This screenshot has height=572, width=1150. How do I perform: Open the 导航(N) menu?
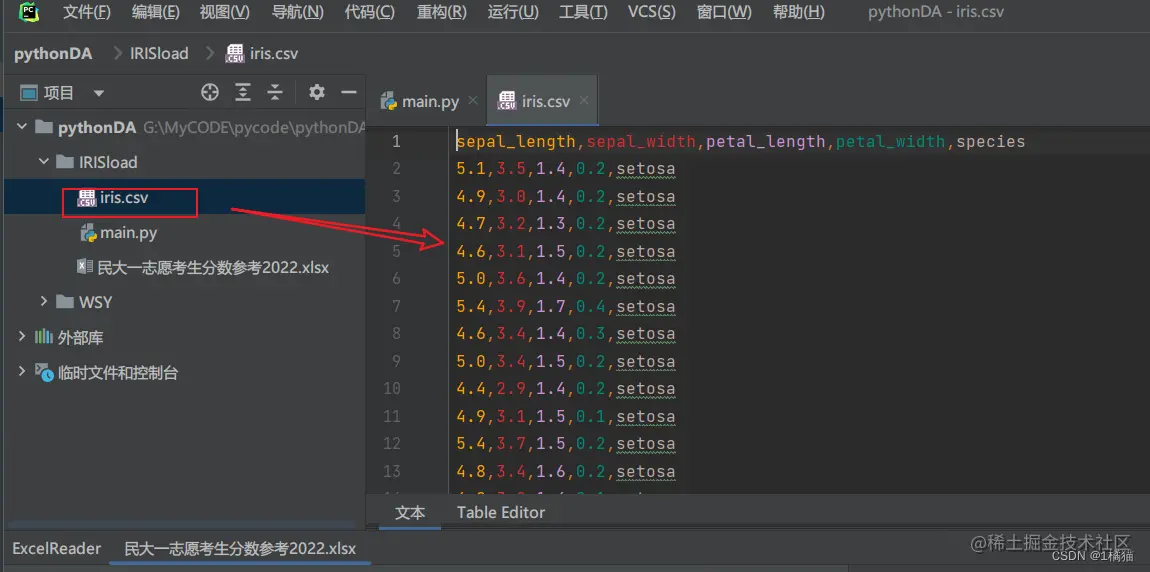[x=297, y=12]
